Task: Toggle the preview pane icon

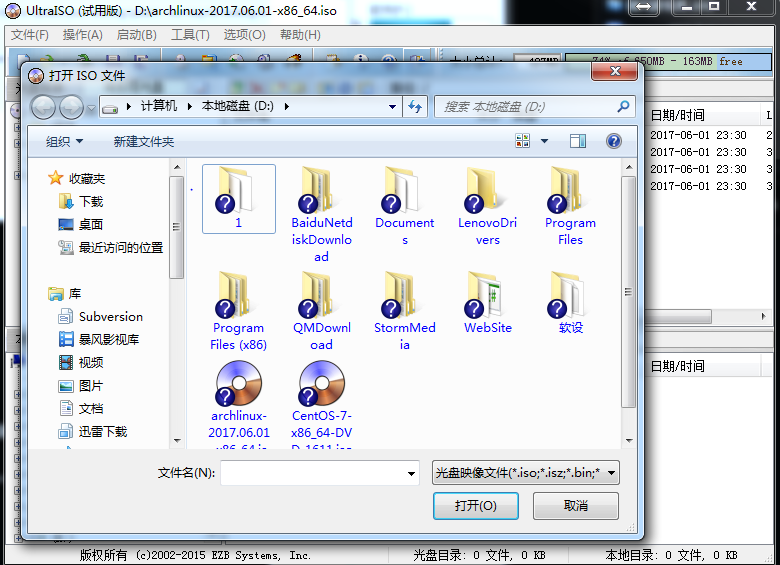Action: point(578,141)
